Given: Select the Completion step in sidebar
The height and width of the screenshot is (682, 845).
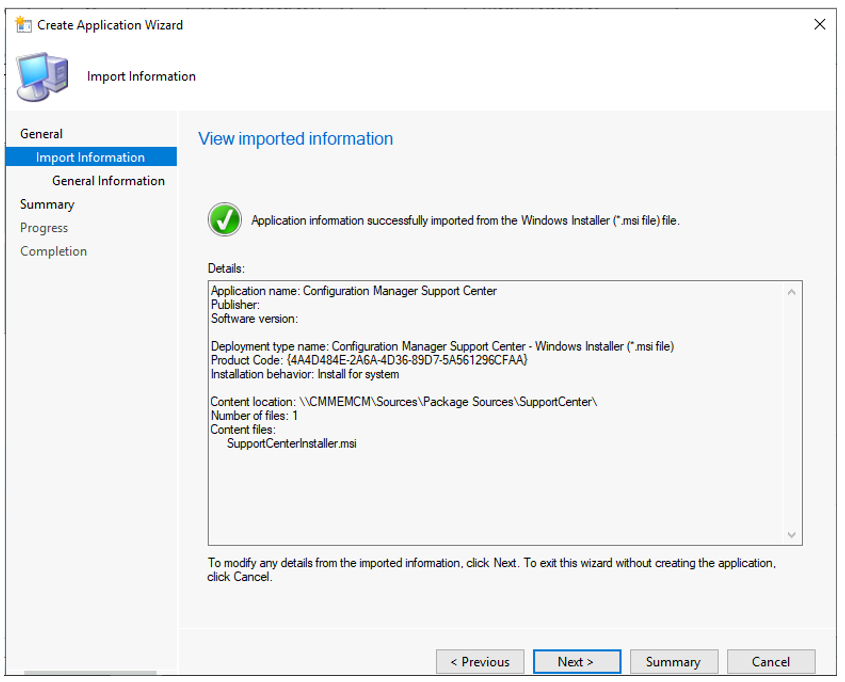Looking at the screenshot, I should [x=53, y=251].
